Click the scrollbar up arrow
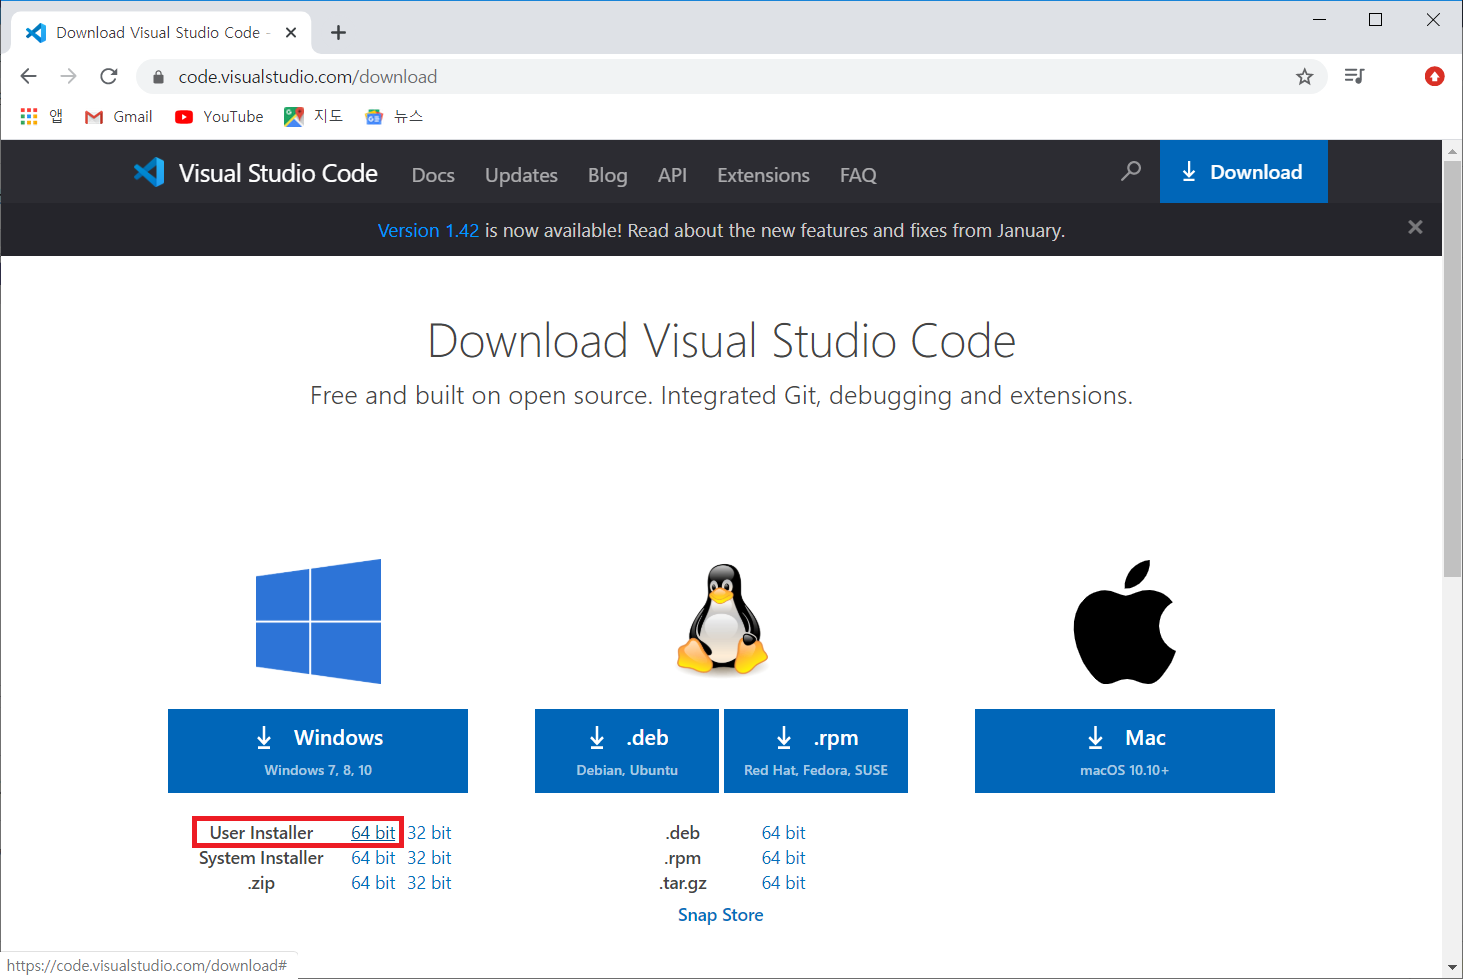Screen dimensions: 1463x979 pyautogui.click(x=1452, y=150)
